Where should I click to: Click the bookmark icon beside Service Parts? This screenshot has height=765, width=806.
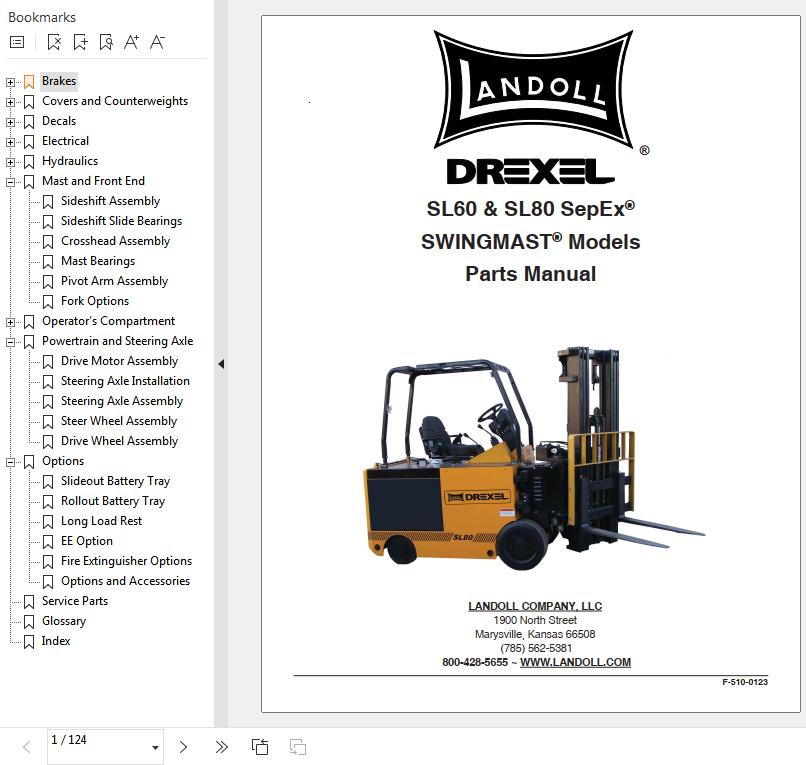29,602
